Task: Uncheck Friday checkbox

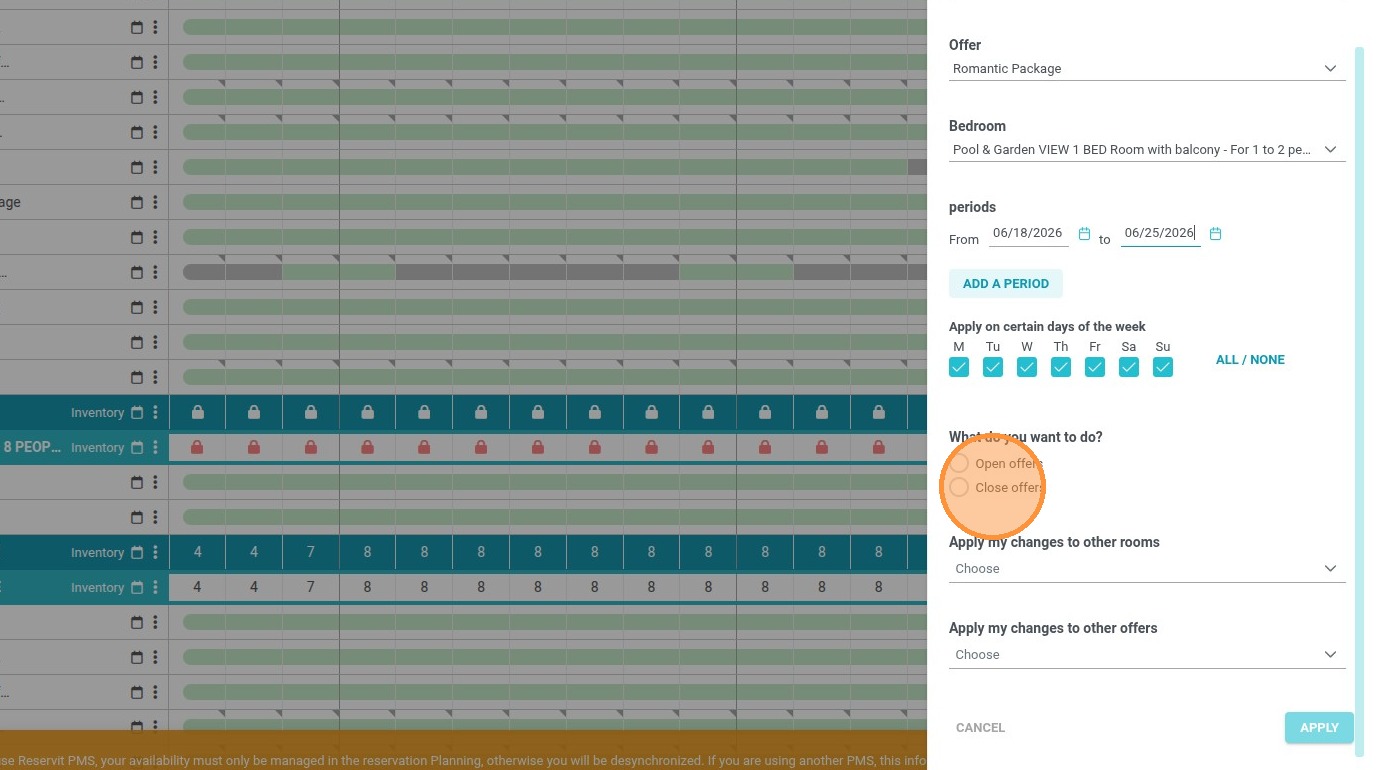Action: tap(1095, 367)
